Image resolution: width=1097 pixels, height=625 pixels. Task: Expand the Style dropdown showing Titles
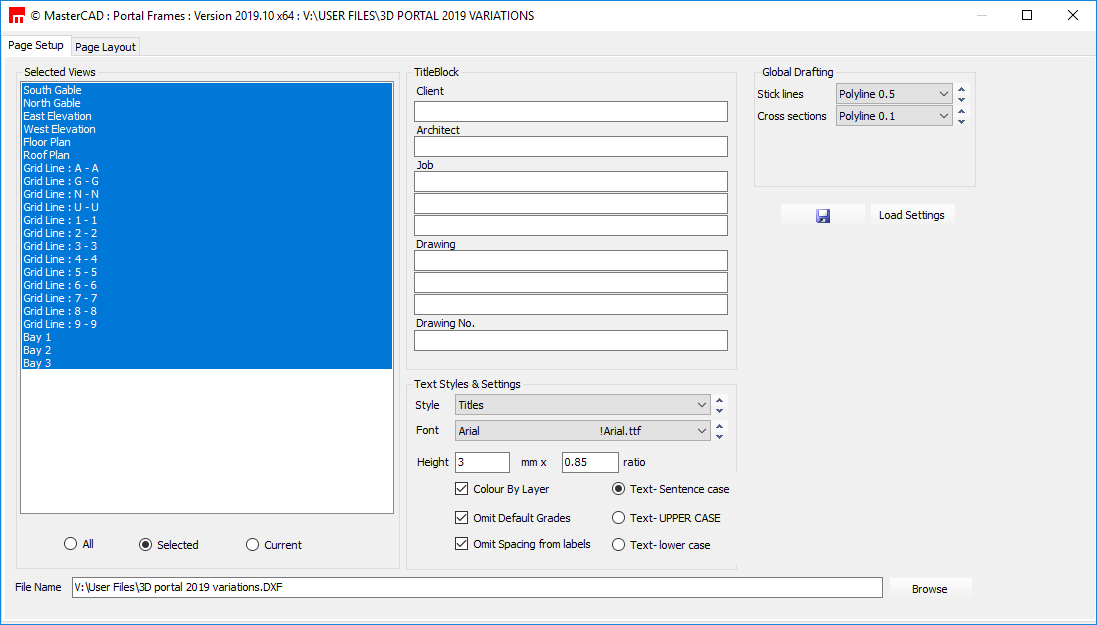[582, 405]
